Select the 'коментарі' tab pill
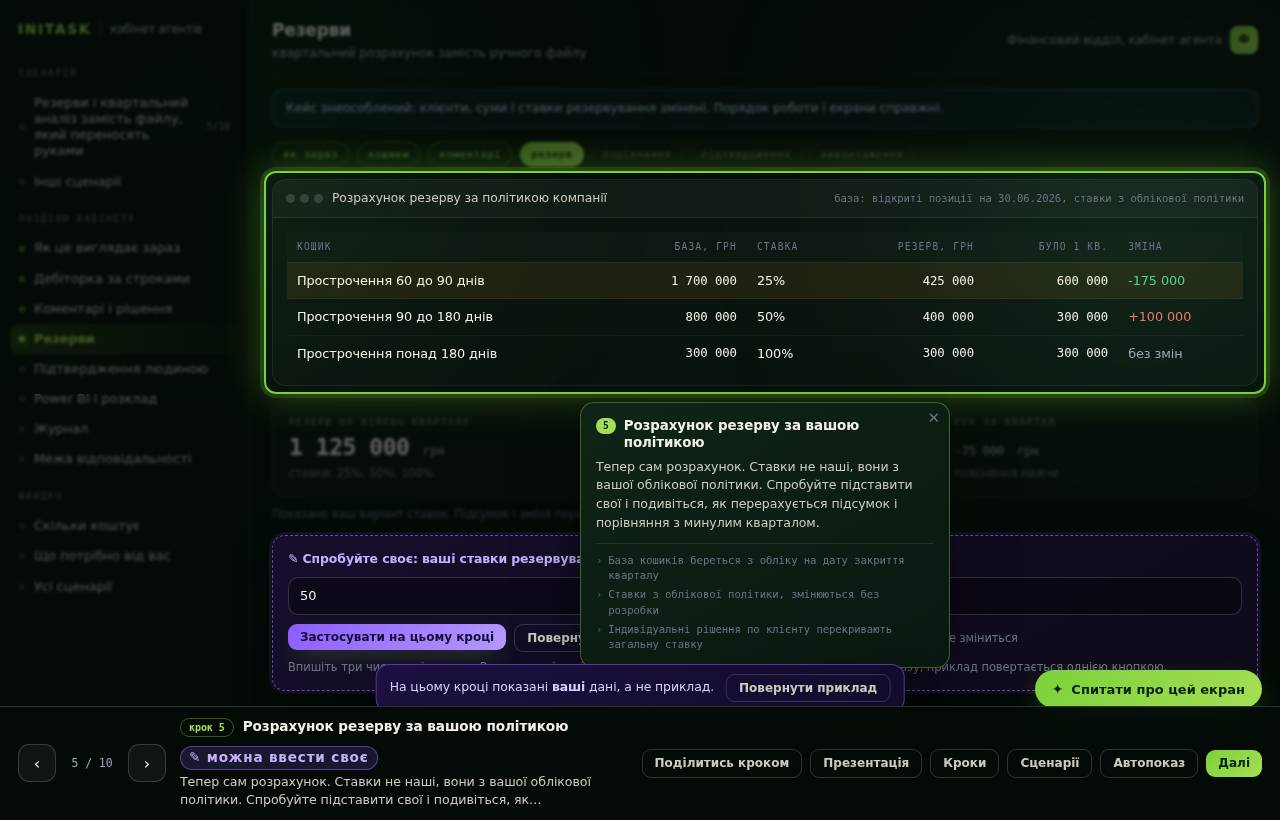This screenshot has width=1280, height=820. point(470,154)
